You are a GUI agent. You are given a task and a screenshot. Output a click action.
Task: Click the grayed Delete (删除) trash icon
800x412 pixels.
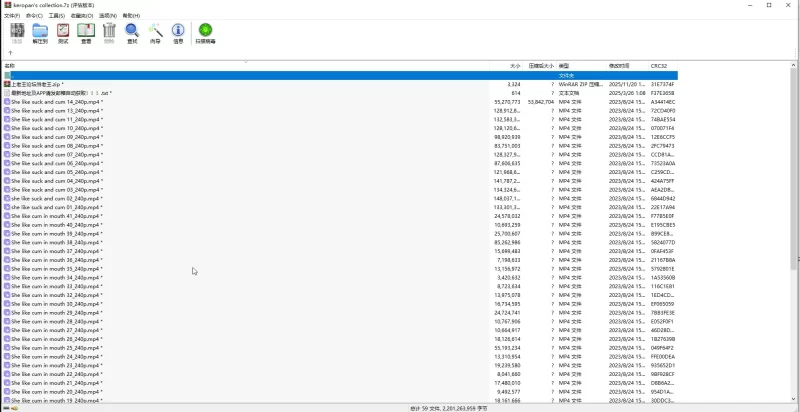(x=109, y=31)
